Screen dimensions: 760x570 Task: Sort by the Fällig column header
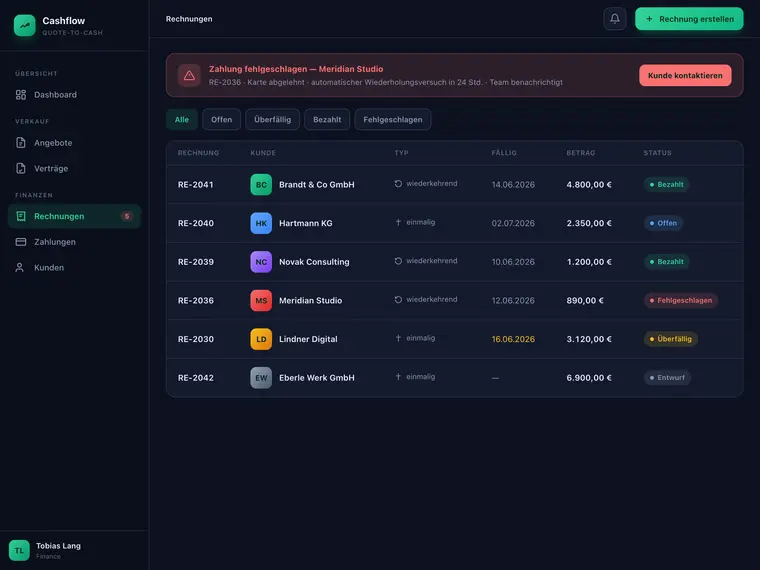point(504,153)
